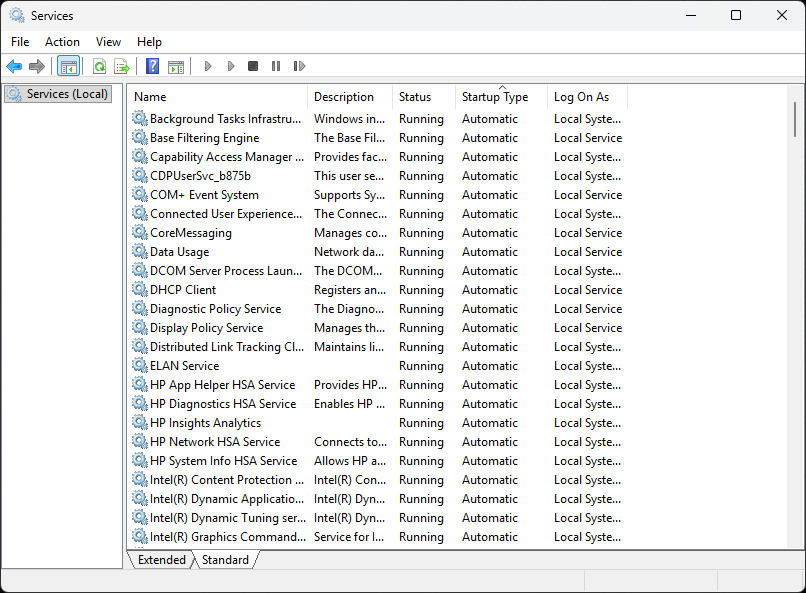806x593 pixels.
Task: Select the DHCP Client service row
Action: (183, 290)
